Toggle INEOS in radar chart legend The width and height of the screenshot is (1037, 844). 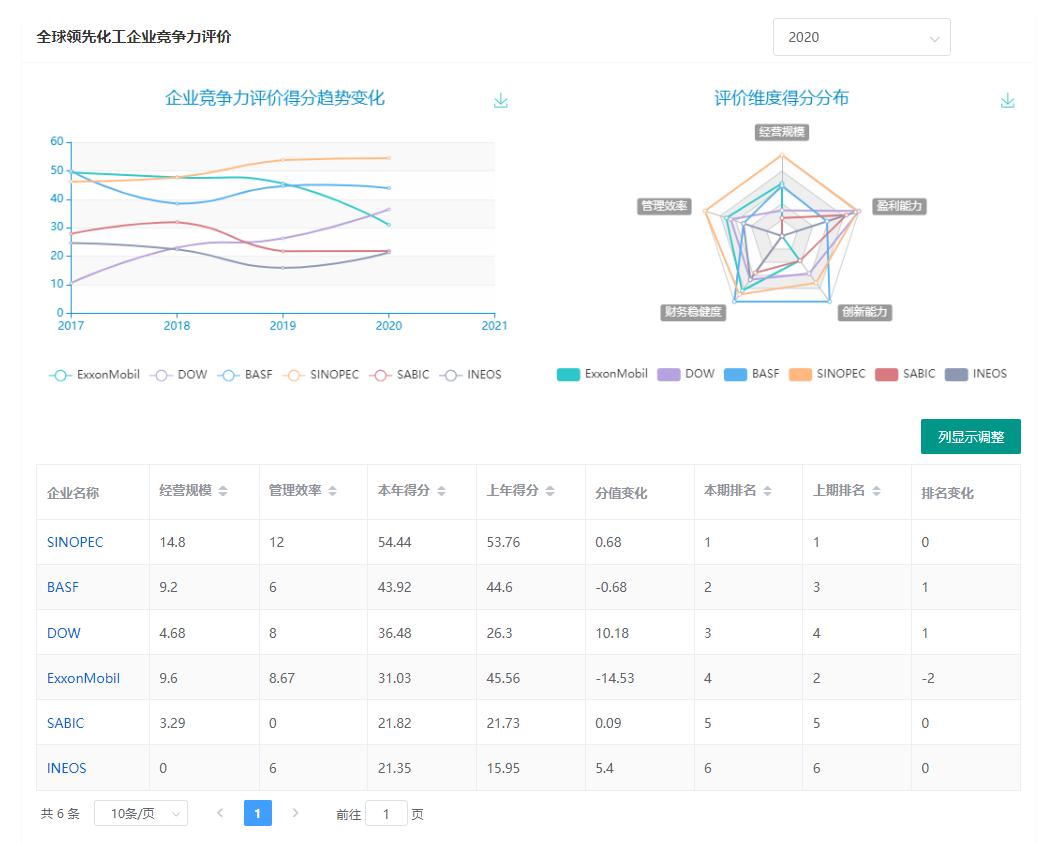click(976, 374)
